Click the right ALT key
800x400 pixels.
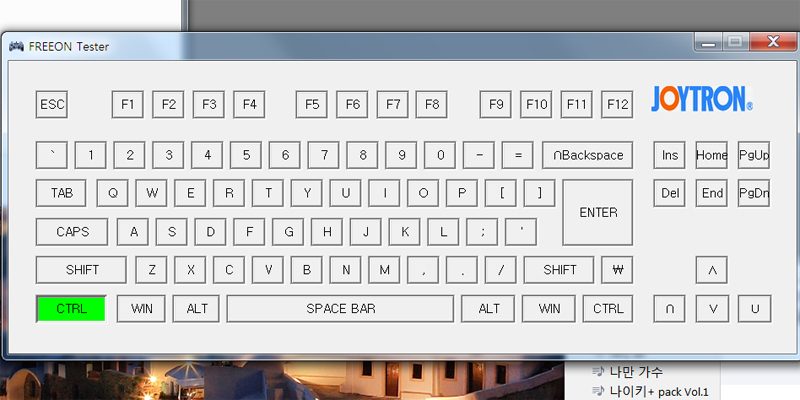coord(488,309)
